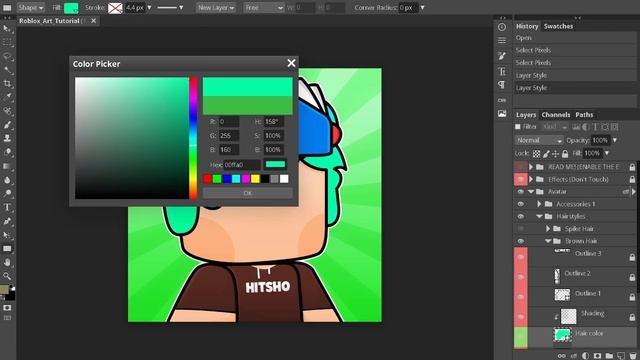Open the layer Opacity slider arrow
Viewport: 640px width, 360px height.
tap(615, 140)
